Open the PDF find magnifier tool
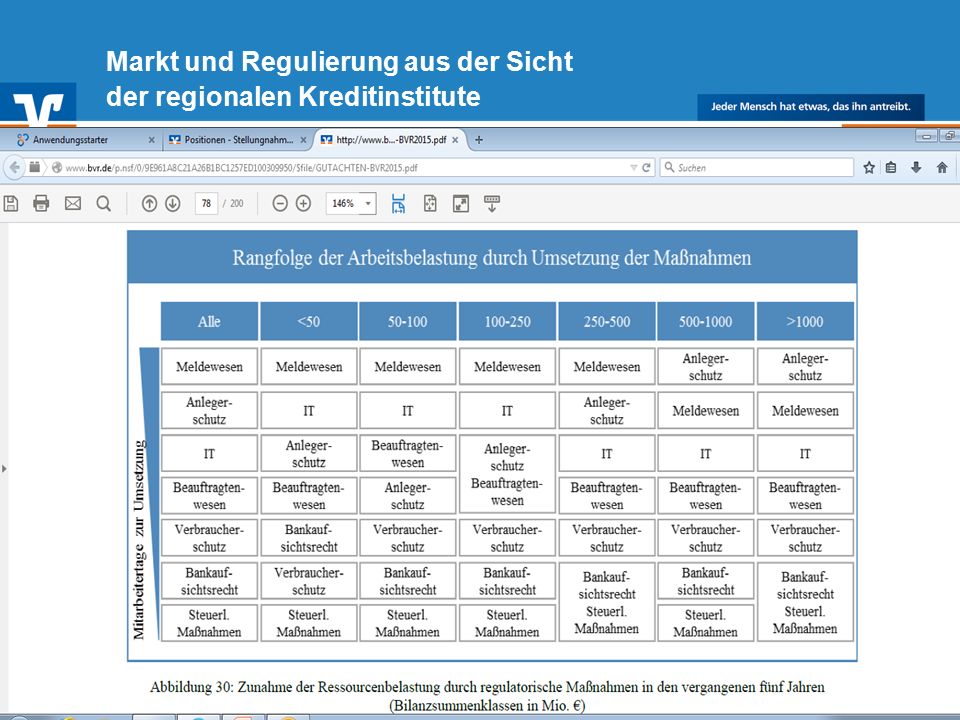The height and width of the screenshot is (720, 960). click(x=103, y=203)
